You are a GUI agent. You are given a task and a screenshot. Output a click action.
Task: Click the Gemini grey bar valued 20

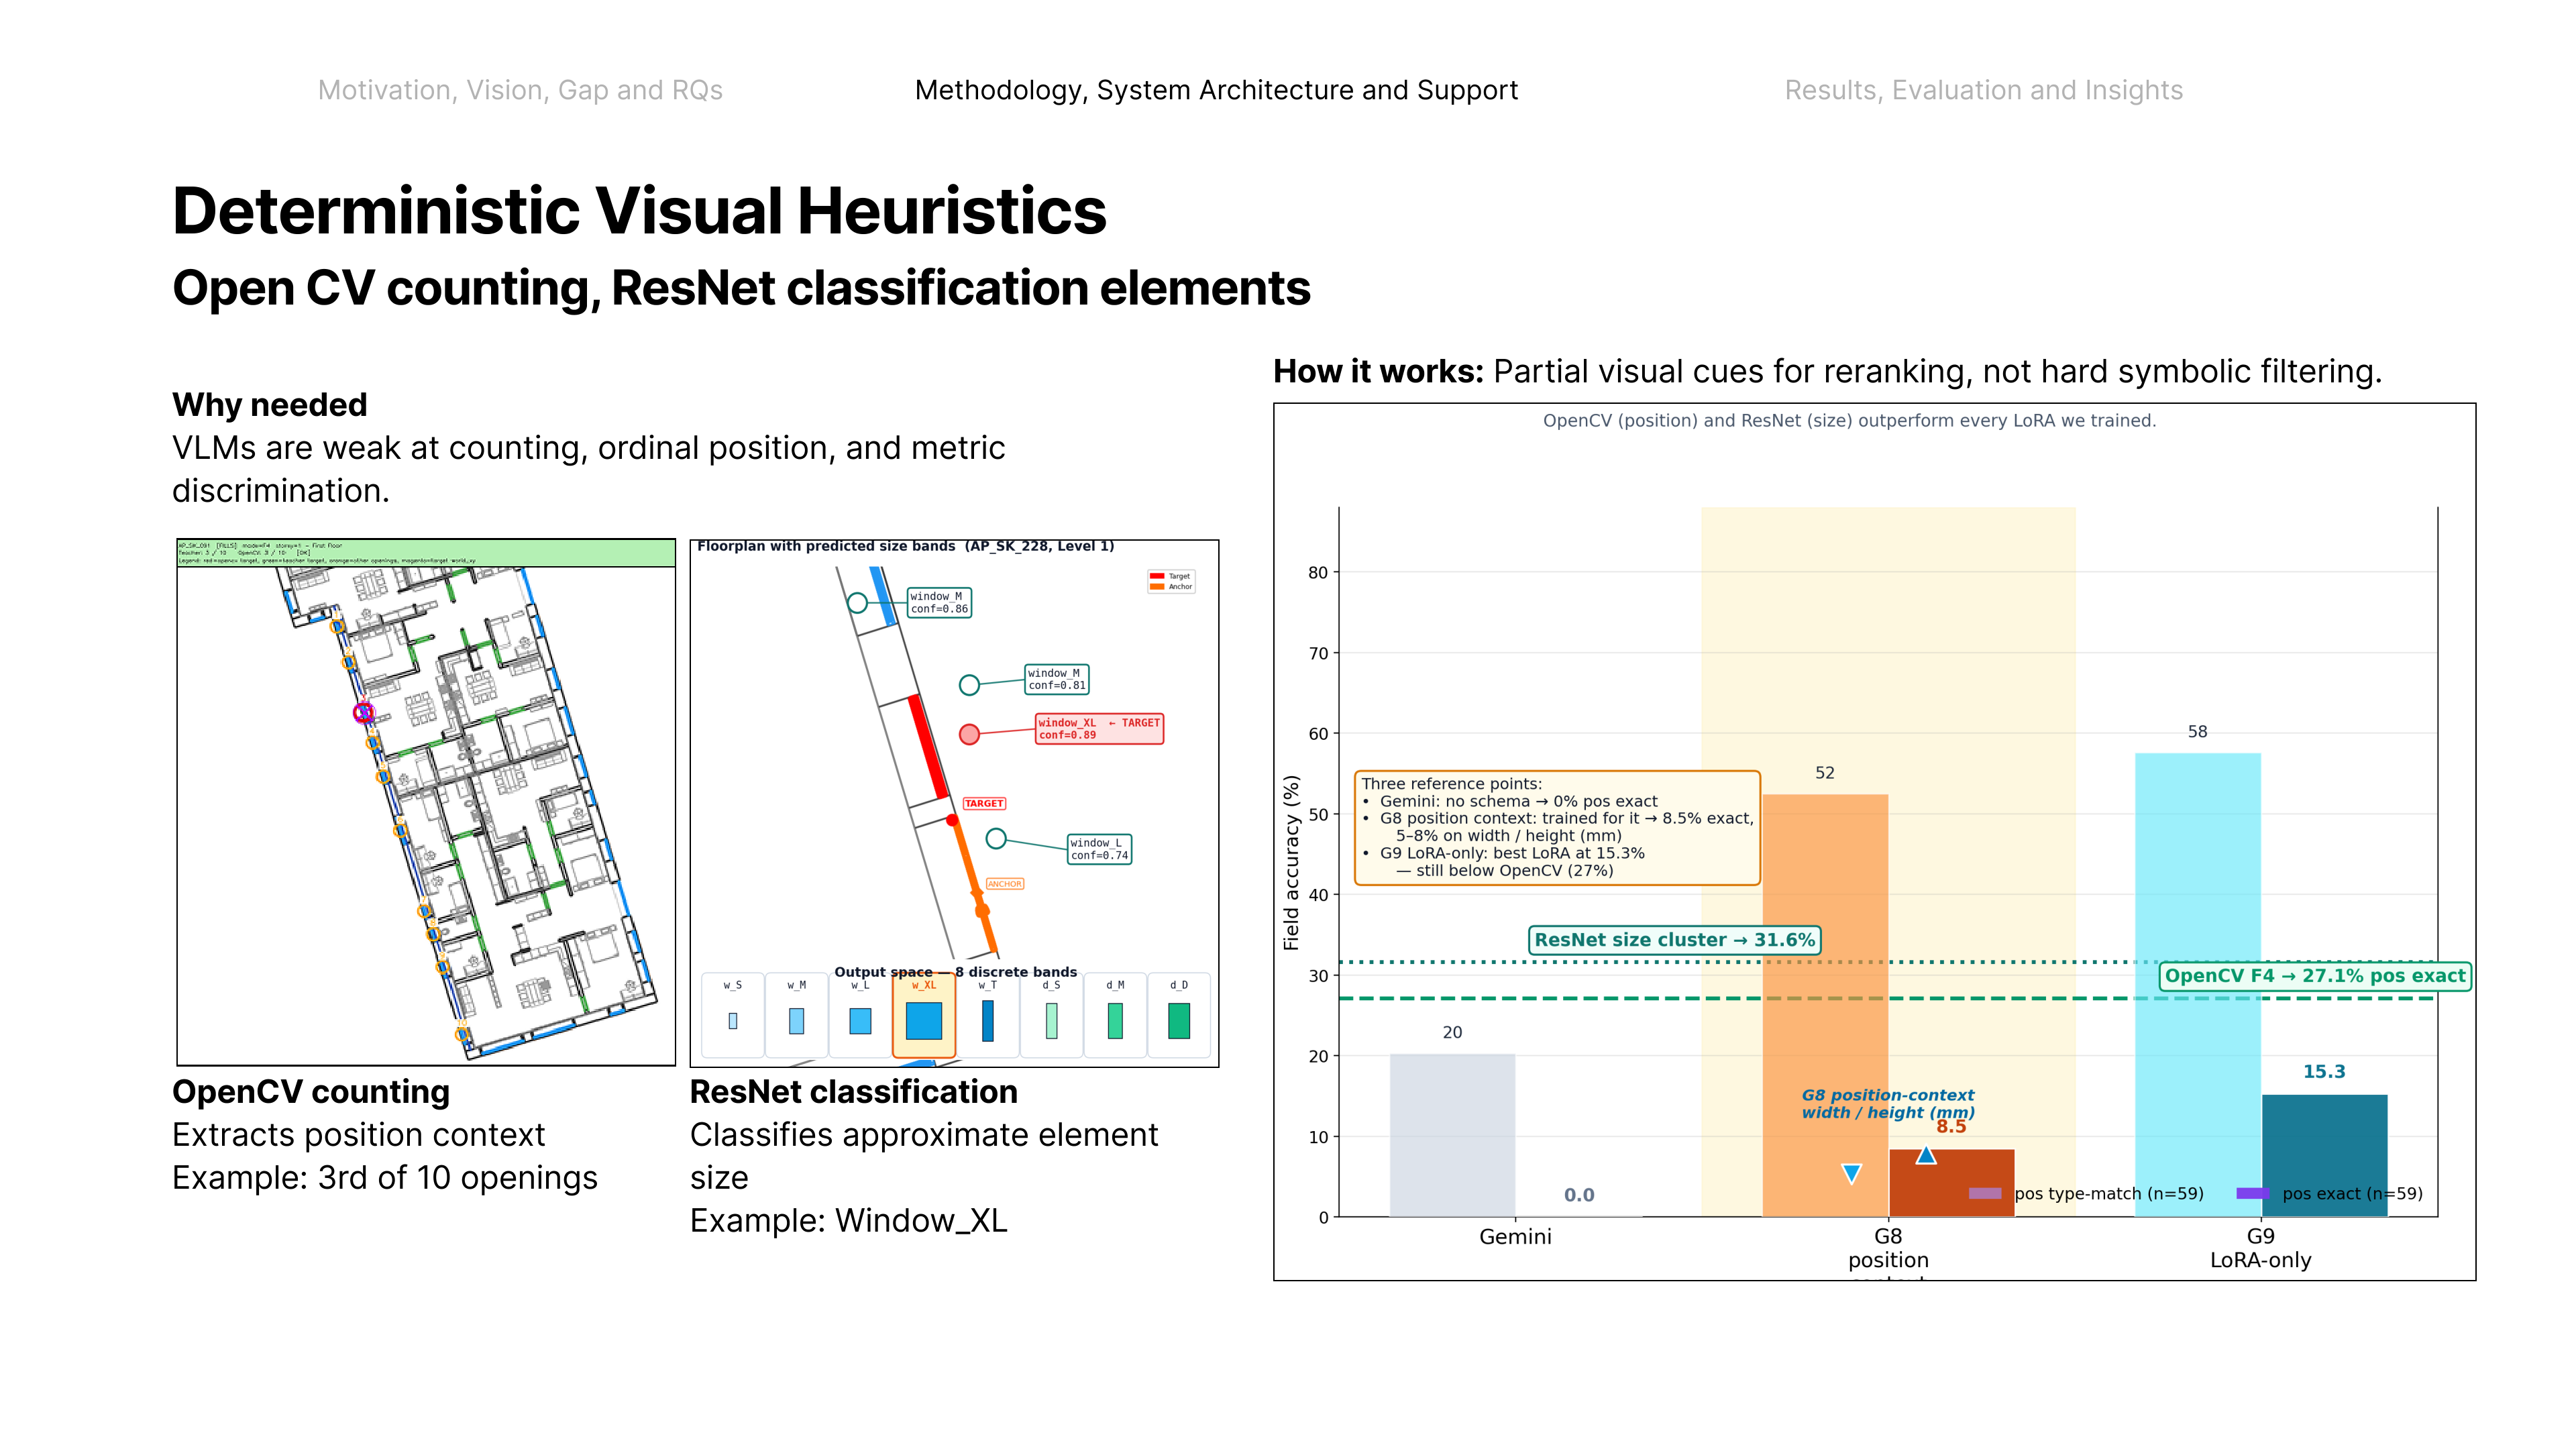coord(1452,1135)
